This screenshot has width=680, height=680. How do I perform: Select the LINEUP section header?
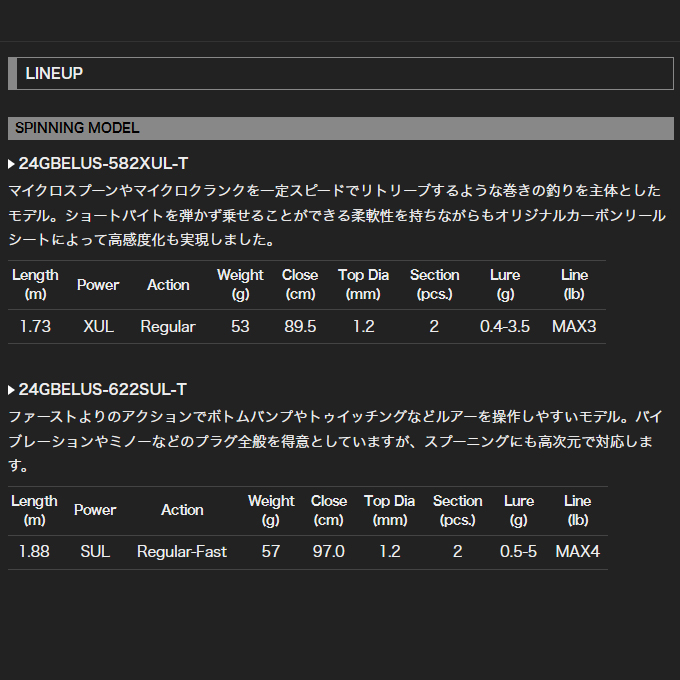click(340, 73)
